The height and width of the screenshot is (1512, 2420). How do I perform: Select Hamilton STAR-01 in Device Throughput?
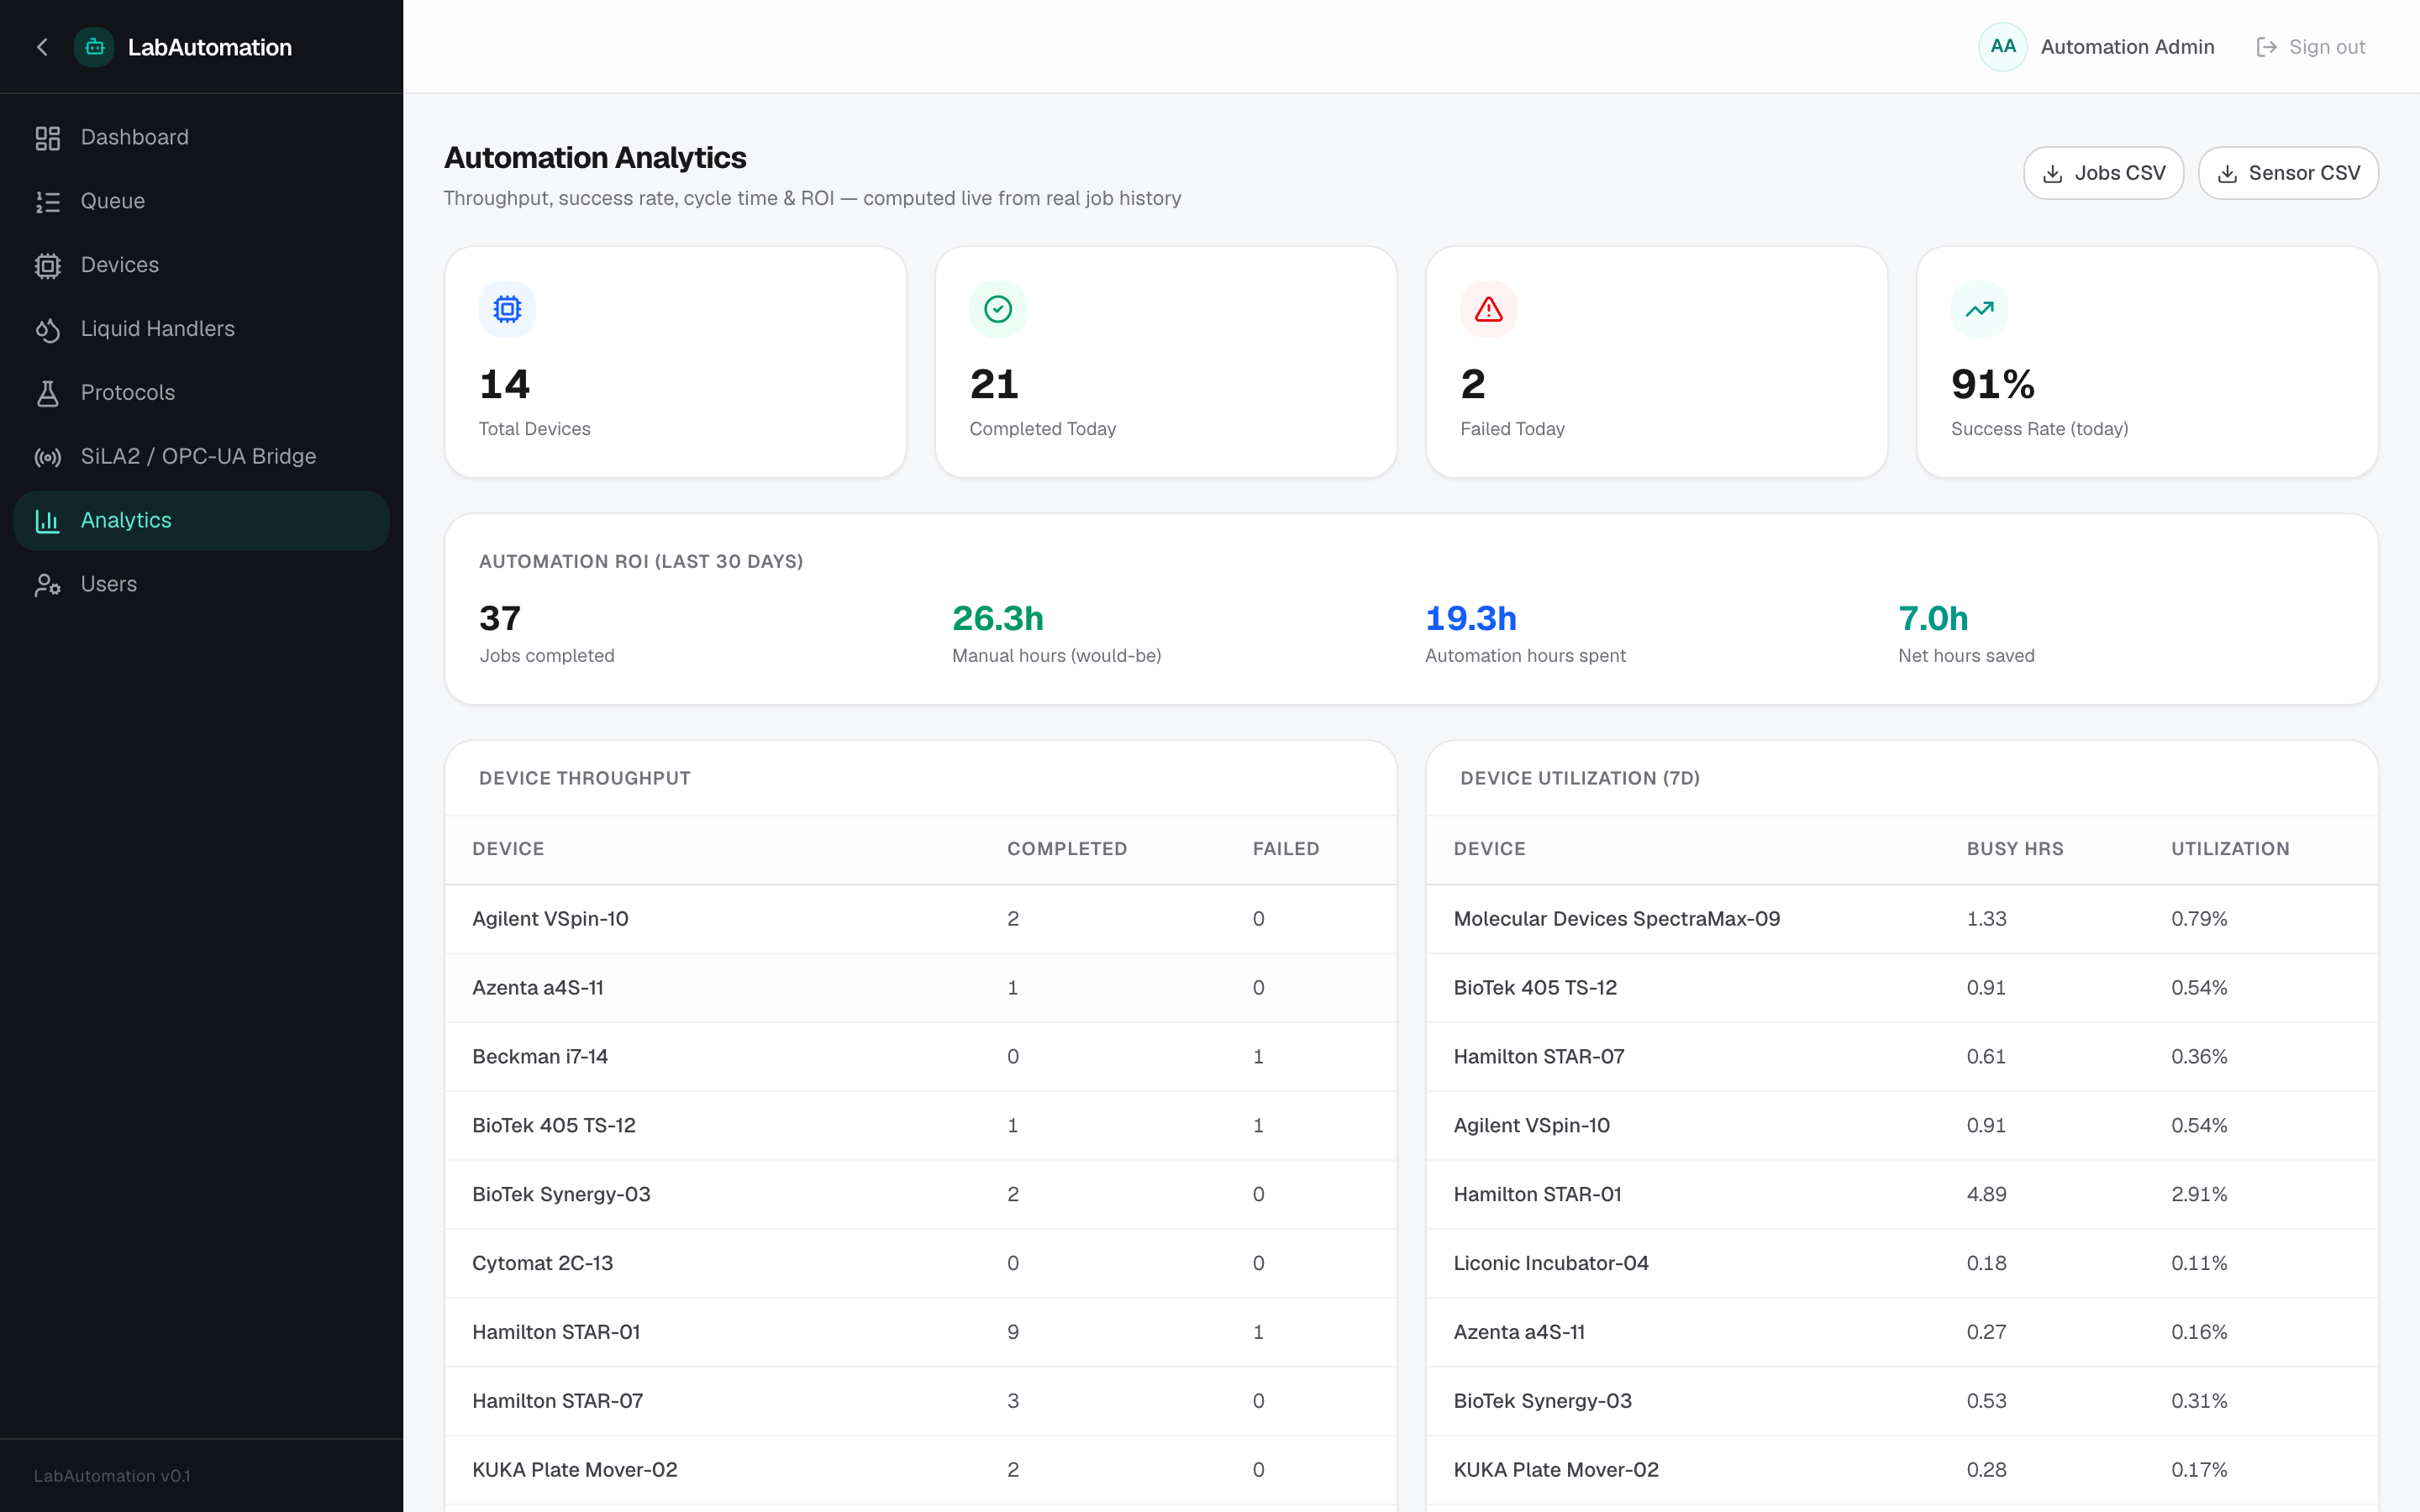point(920,1333)
